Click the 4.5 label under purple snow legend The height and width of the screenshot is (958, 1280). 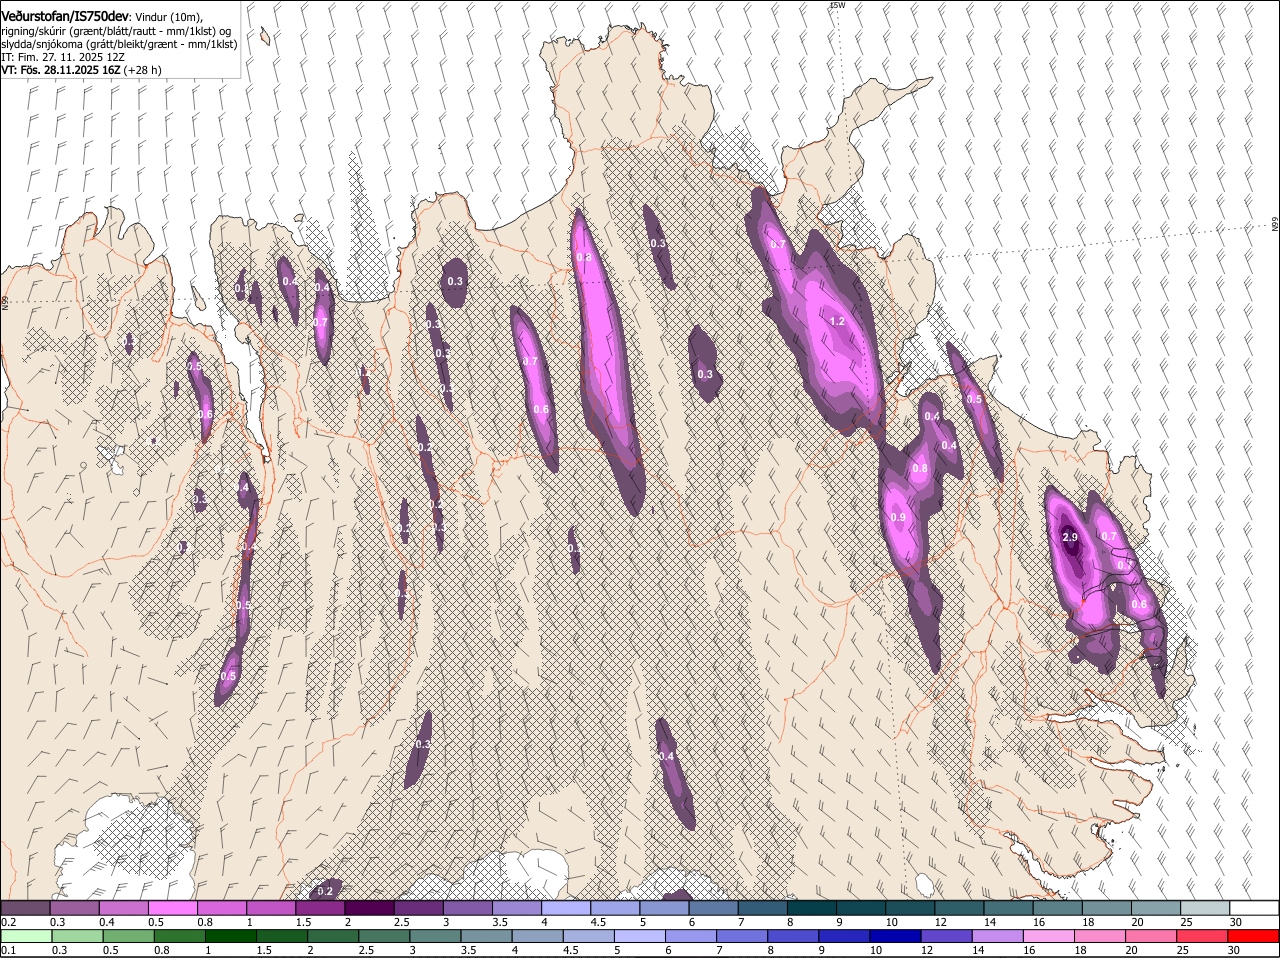(598, 922)
